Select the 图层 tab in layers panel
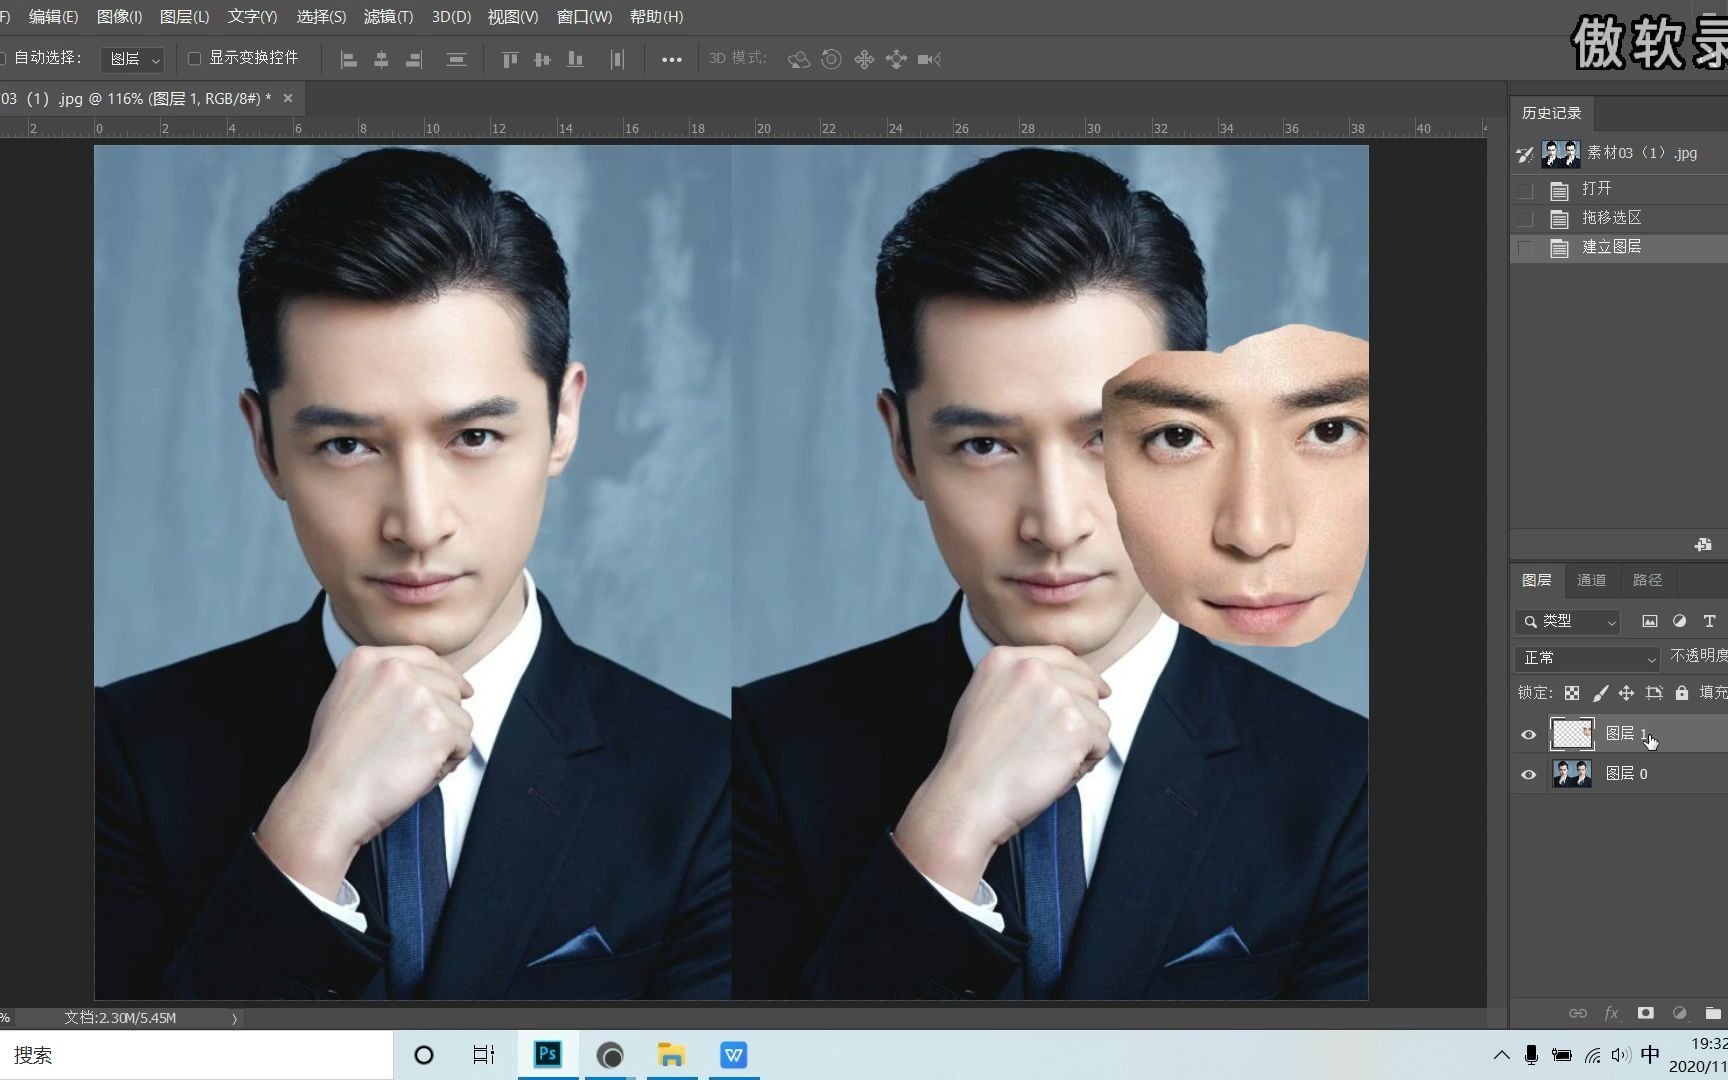This screenshot has height=1080, width=1728. pyautogui.click(x=1536, y=581)
